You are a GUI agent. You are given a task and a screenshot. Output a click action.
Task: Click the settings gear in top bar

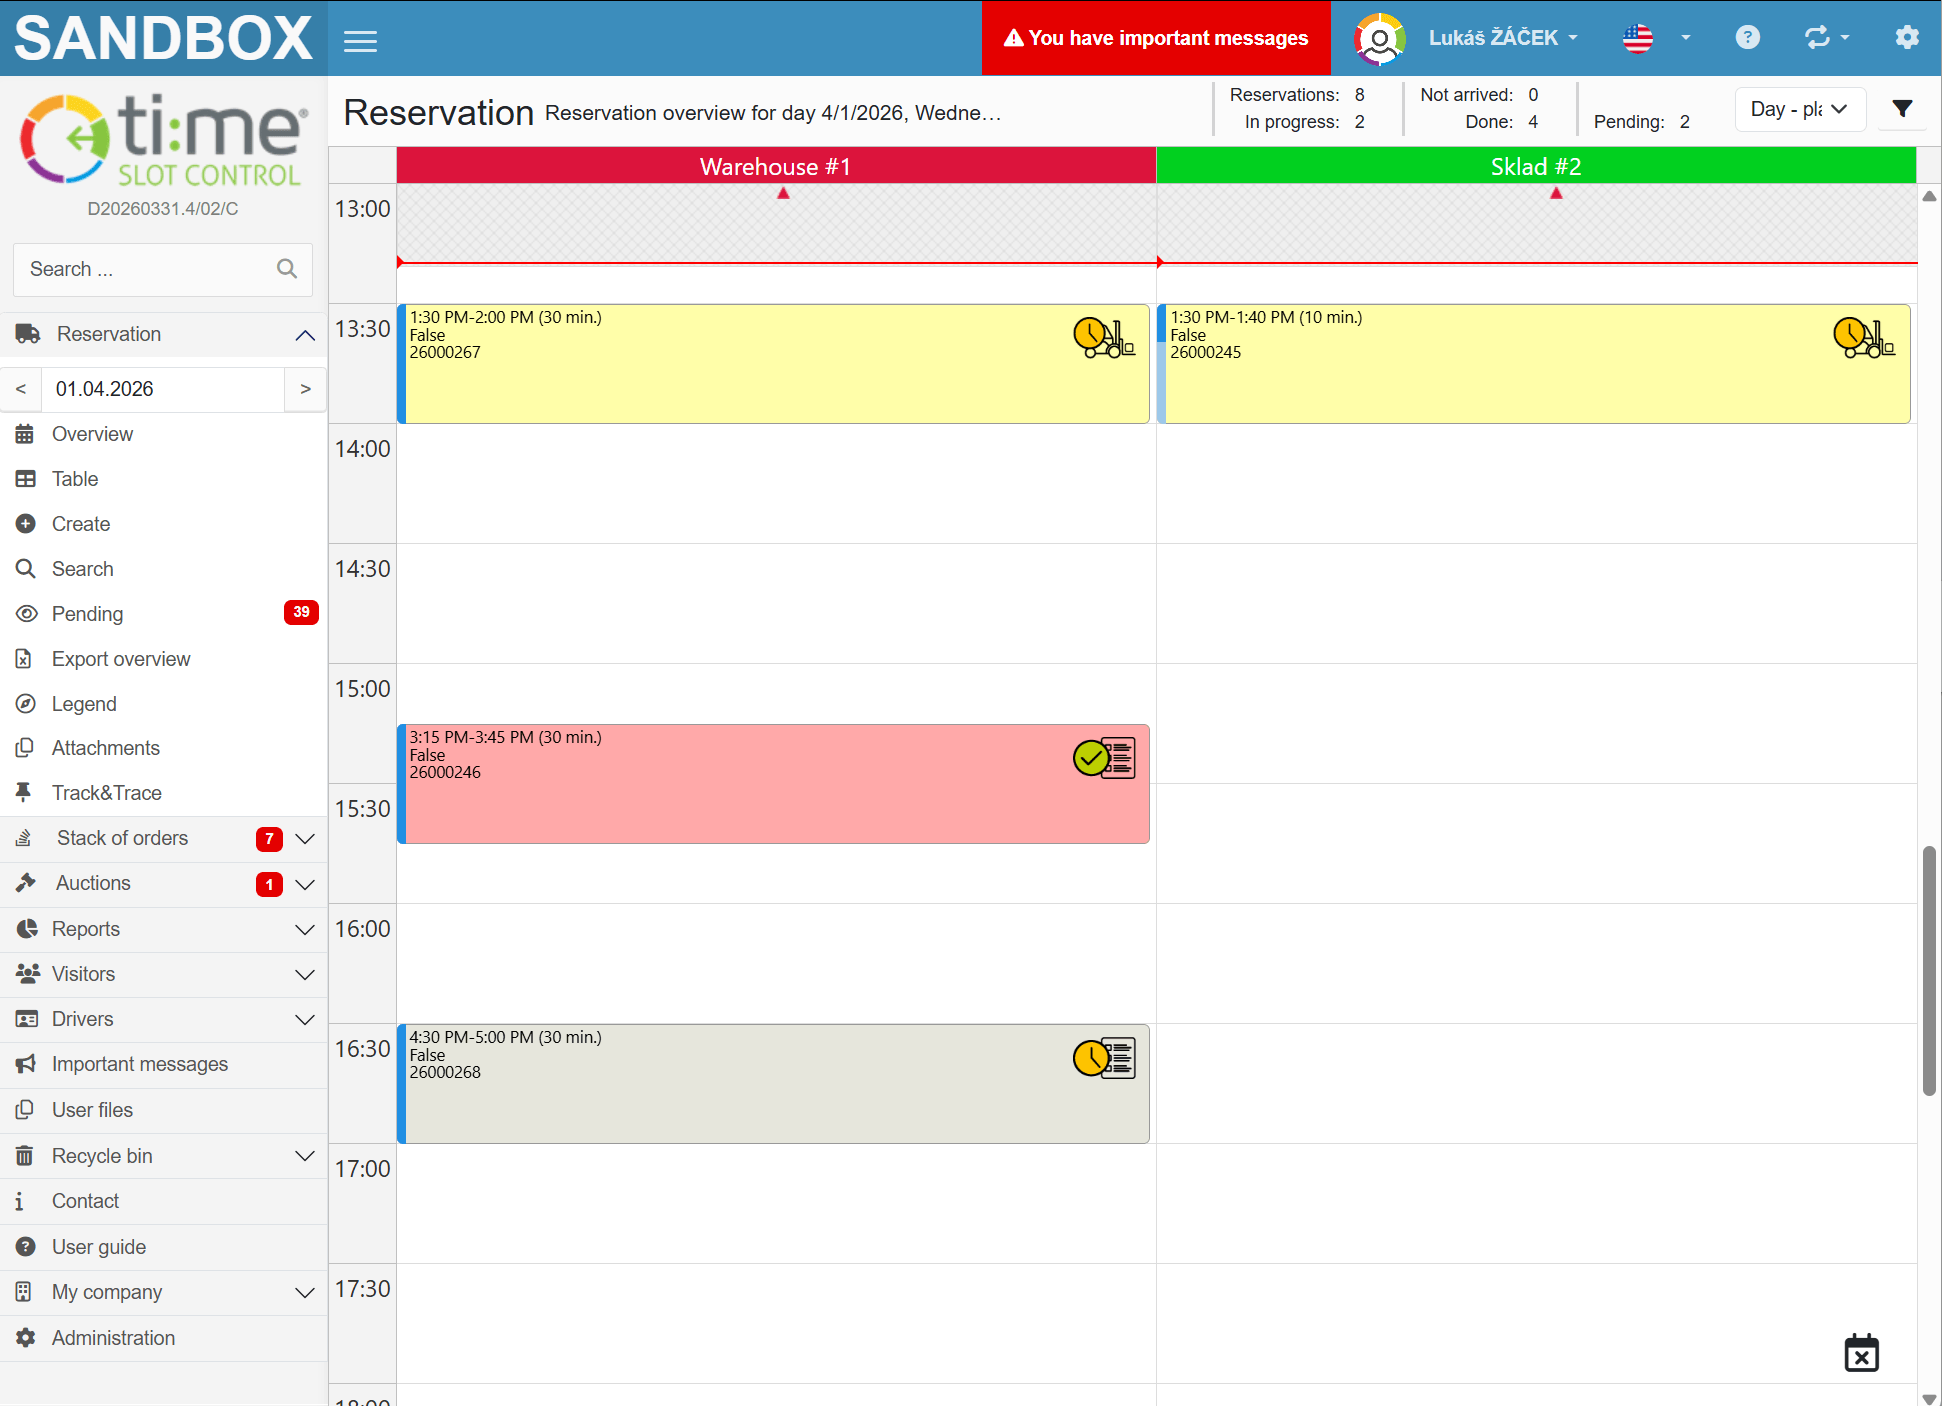1907,38
